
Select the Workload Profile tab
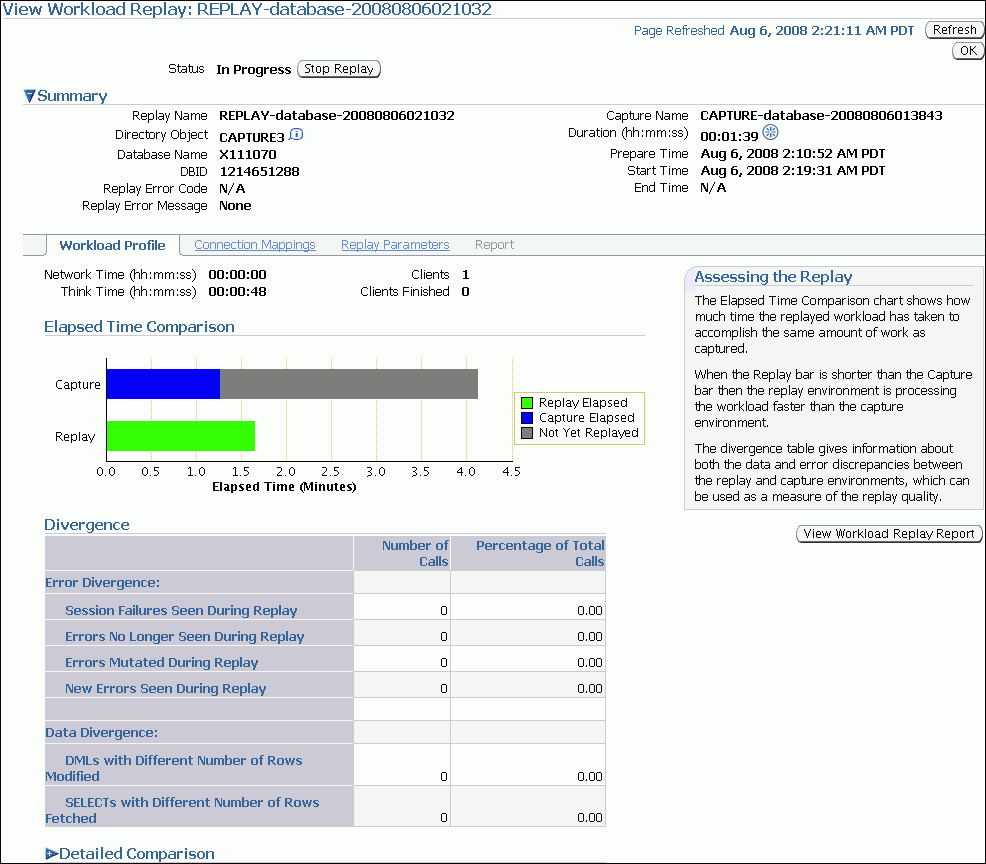tap(112, 245)
